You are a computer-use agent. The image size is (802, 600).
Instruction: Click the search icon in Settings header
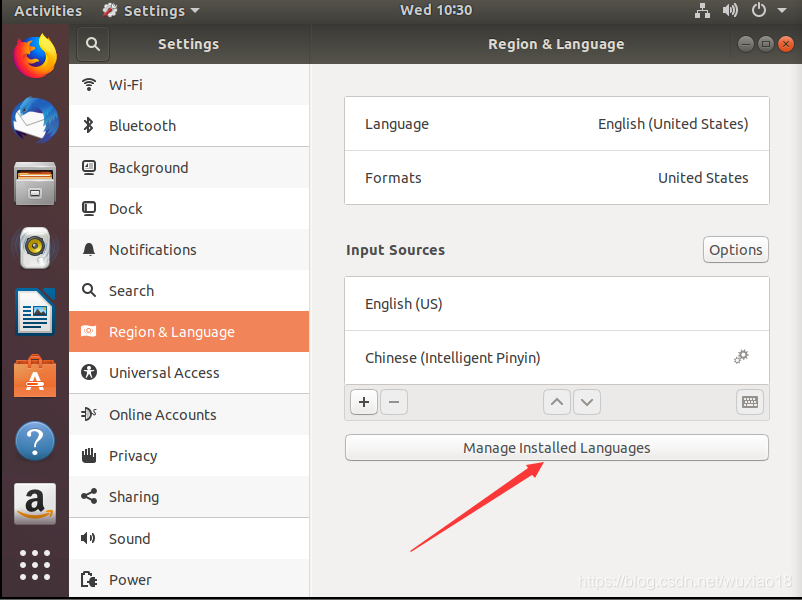(93, 44)
